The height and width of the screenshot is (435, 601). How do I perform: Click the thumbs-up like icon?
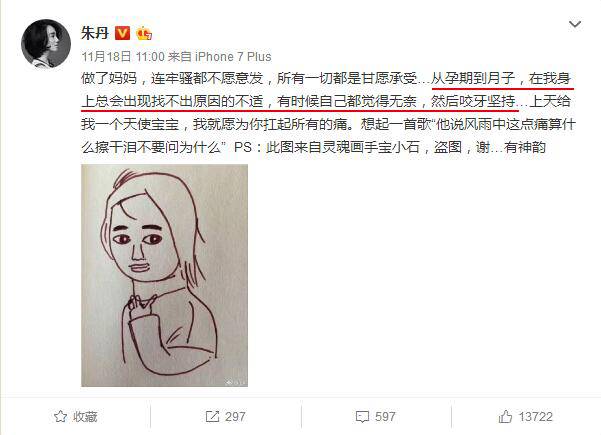tap(505, 416)
